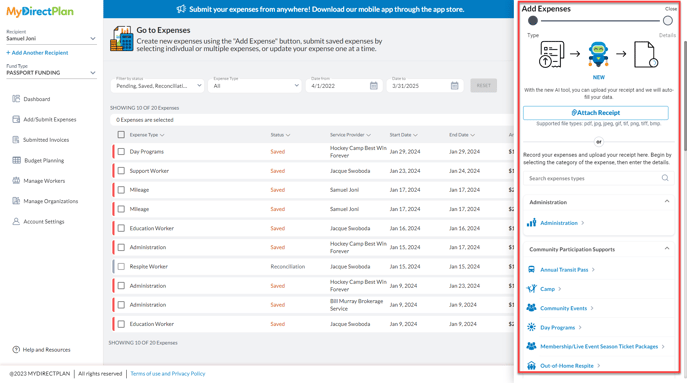Click the Submitted Invoices sidebar icon

[x=16, y=139]
